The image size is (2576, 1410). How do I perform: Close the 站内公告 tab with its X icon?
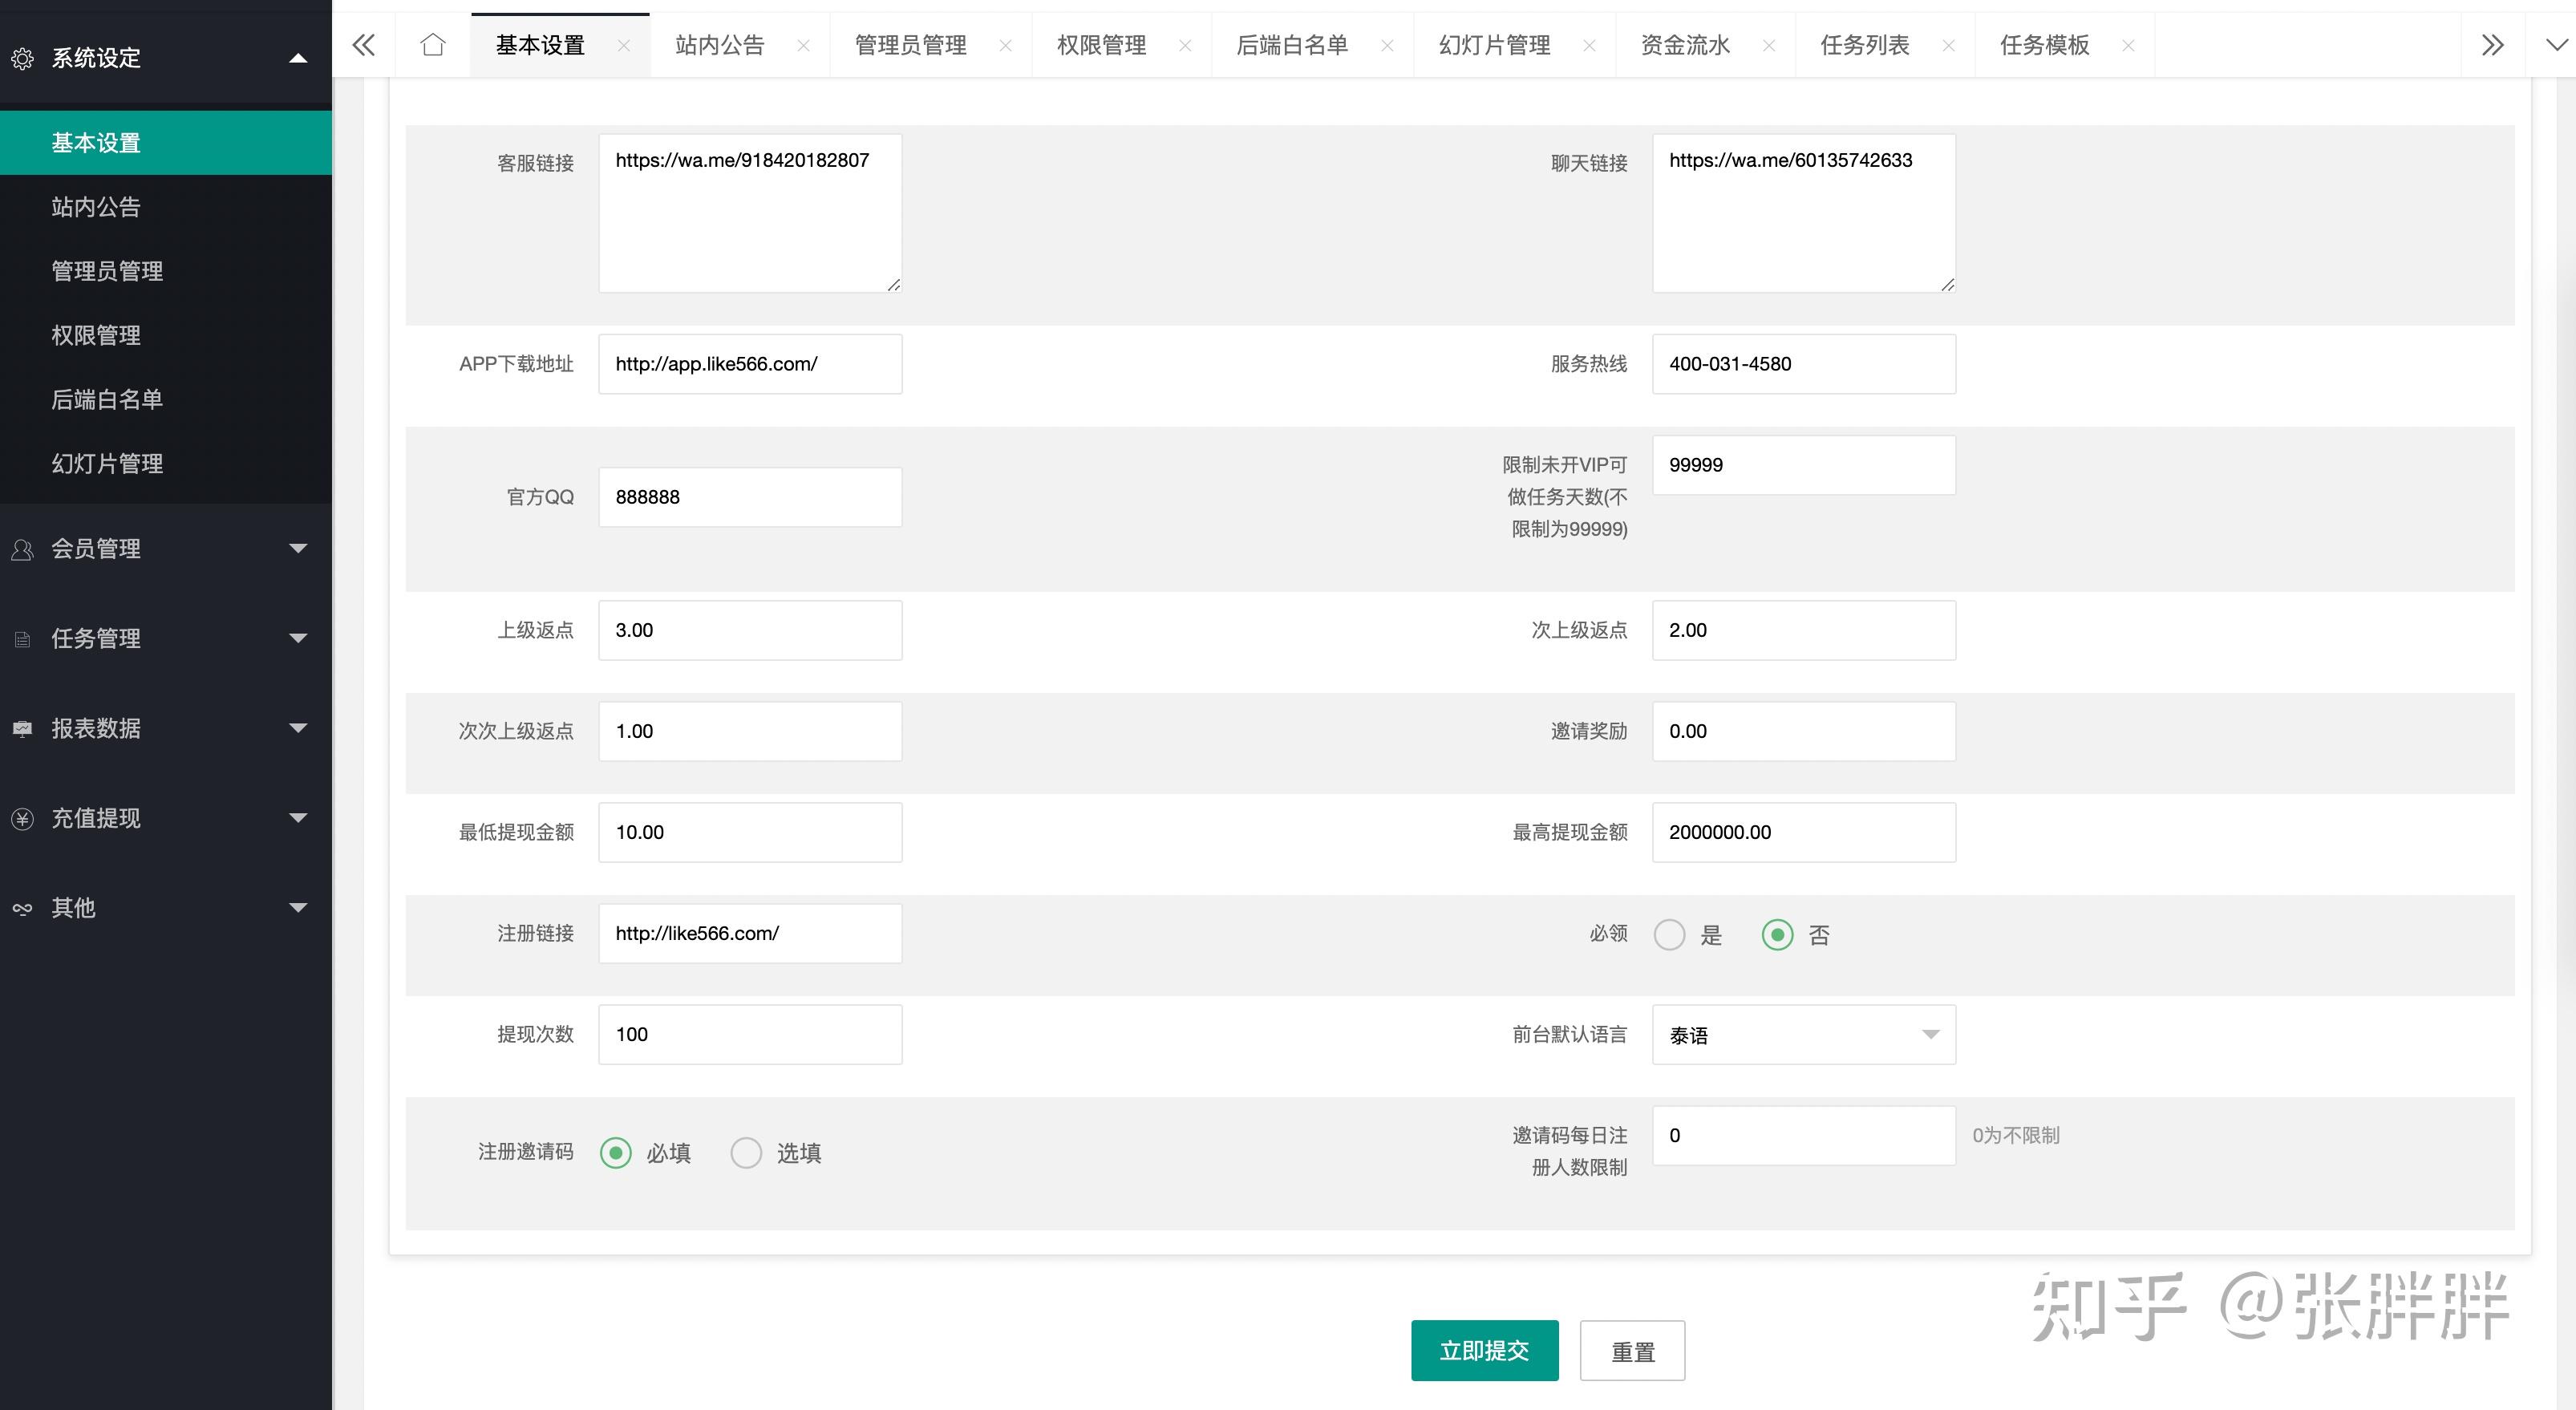(803, 46)
